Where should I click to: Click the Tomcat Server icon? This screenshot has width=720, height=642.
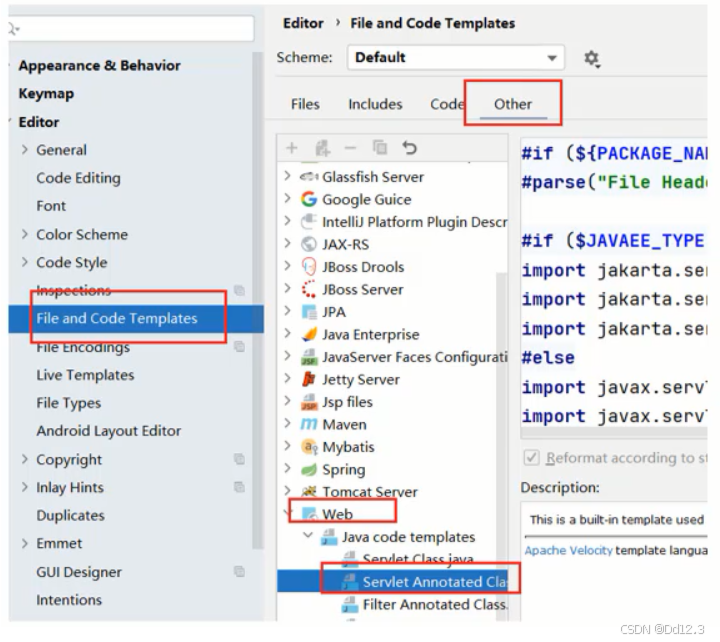click(x=309, y=491)
